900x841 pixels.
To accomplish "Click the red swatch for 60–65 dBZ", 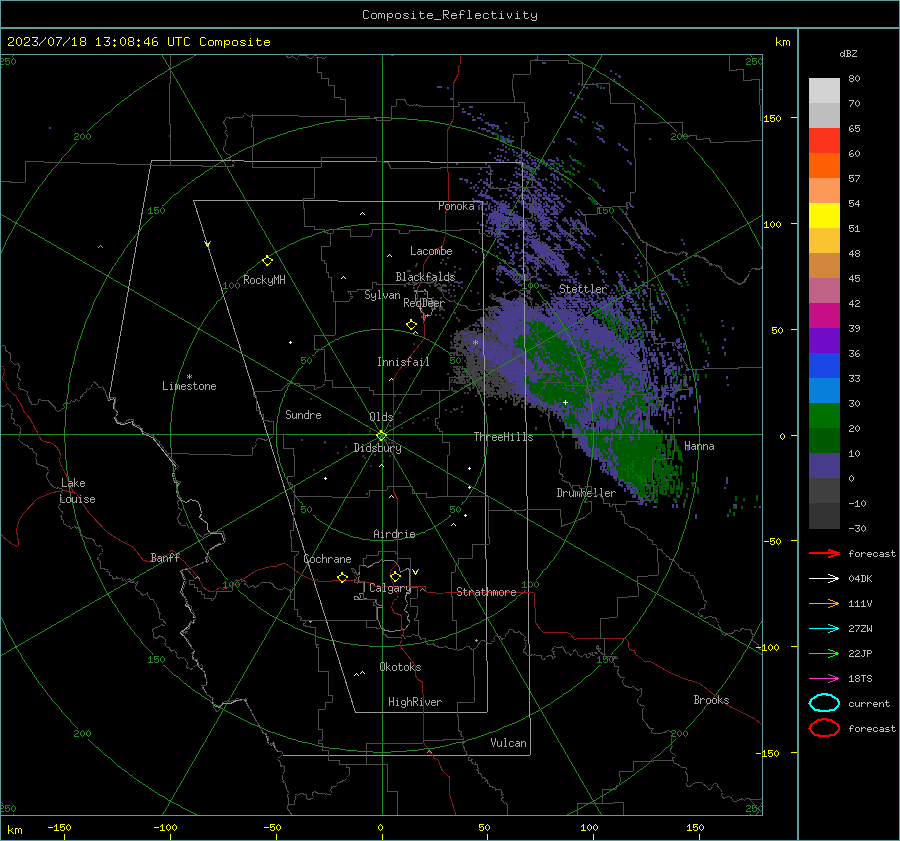I will click(824, 140).
